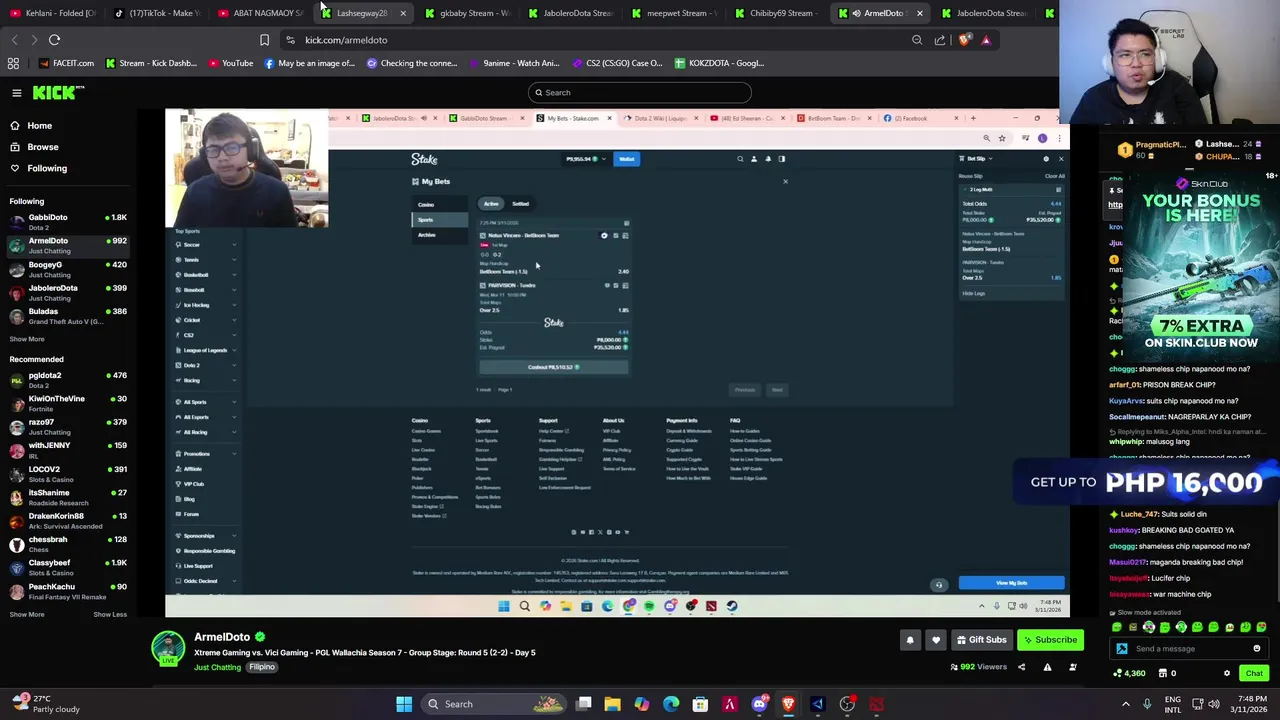Show More recommended channels

point(27,614)
